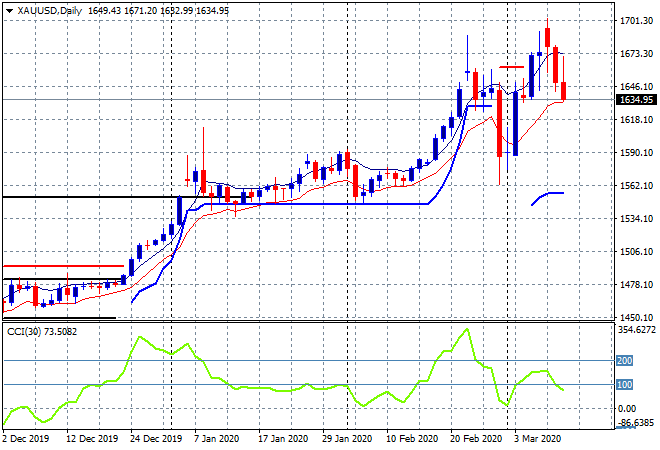
Task: Click the 7 Jan 2020 date label
Action: point(216,439)
